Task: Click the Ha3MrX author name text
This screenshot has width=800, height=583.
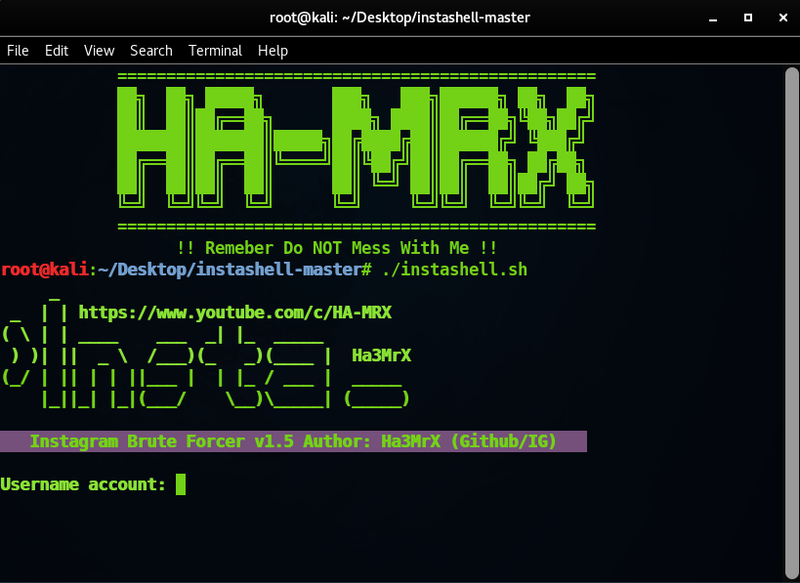Action: pos(381,355)
